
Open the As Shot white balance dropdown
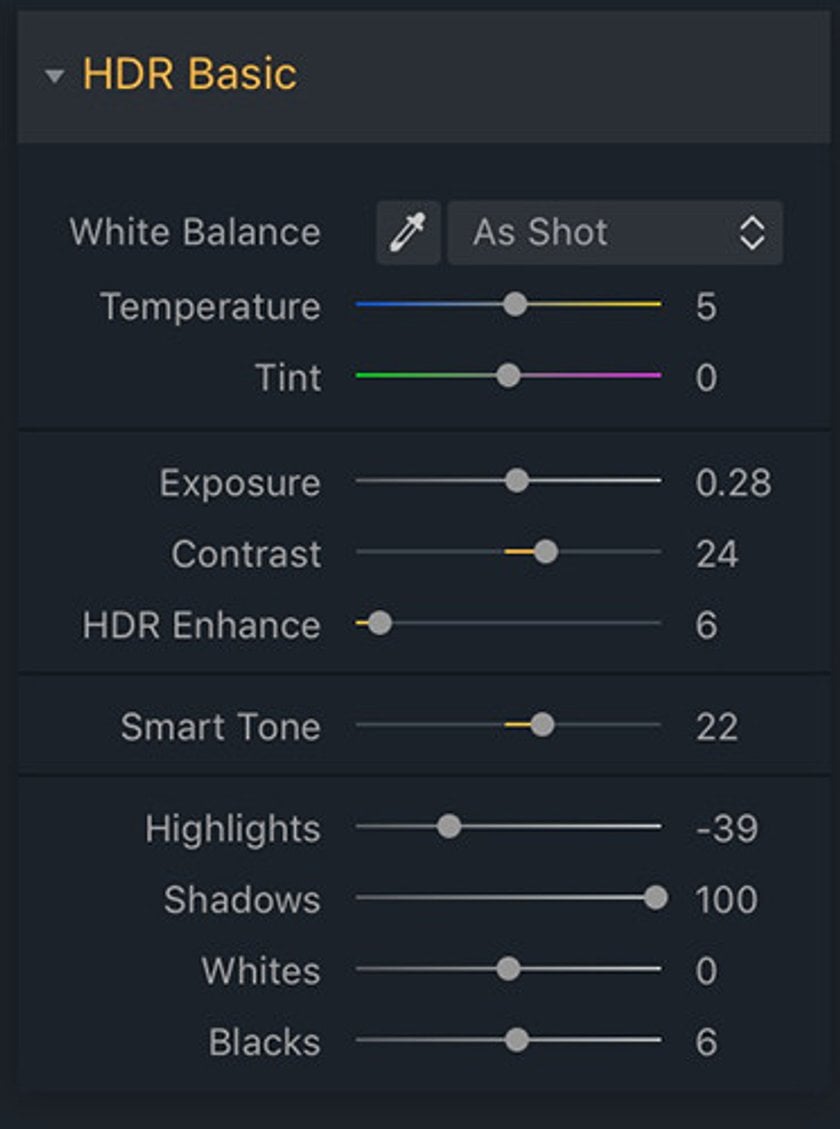(615, 233)
